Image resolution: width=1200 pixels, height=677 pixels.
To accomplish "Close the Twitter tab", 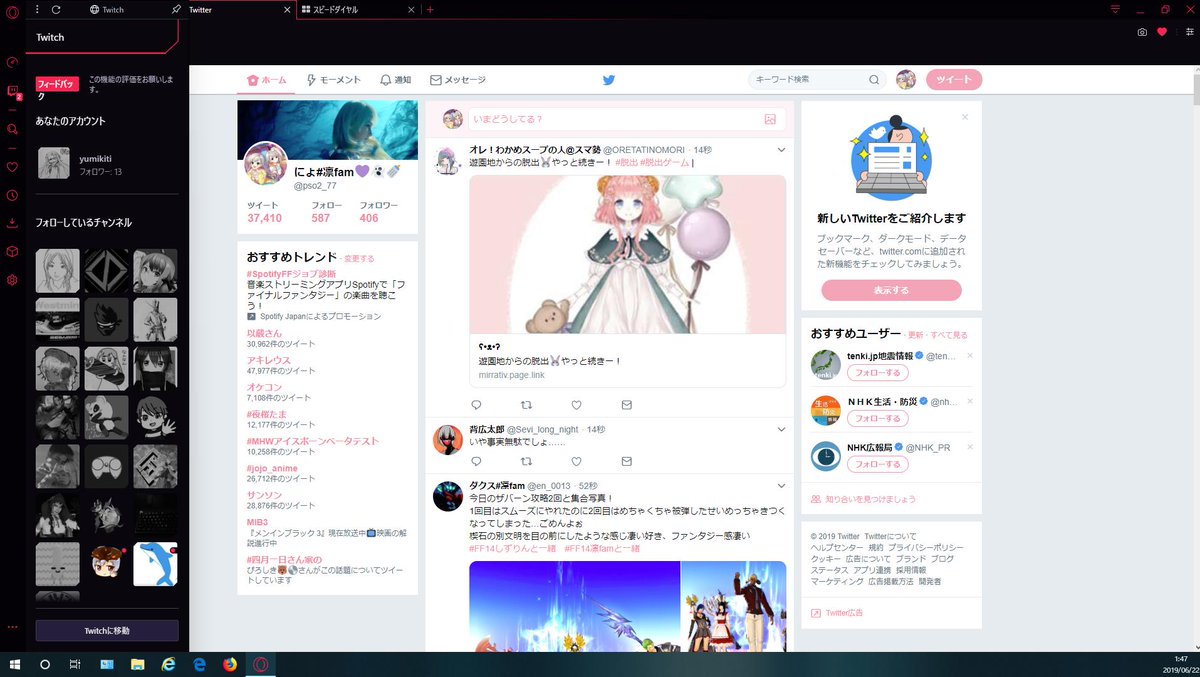I will pyautogui.click(x=288, y=9).
